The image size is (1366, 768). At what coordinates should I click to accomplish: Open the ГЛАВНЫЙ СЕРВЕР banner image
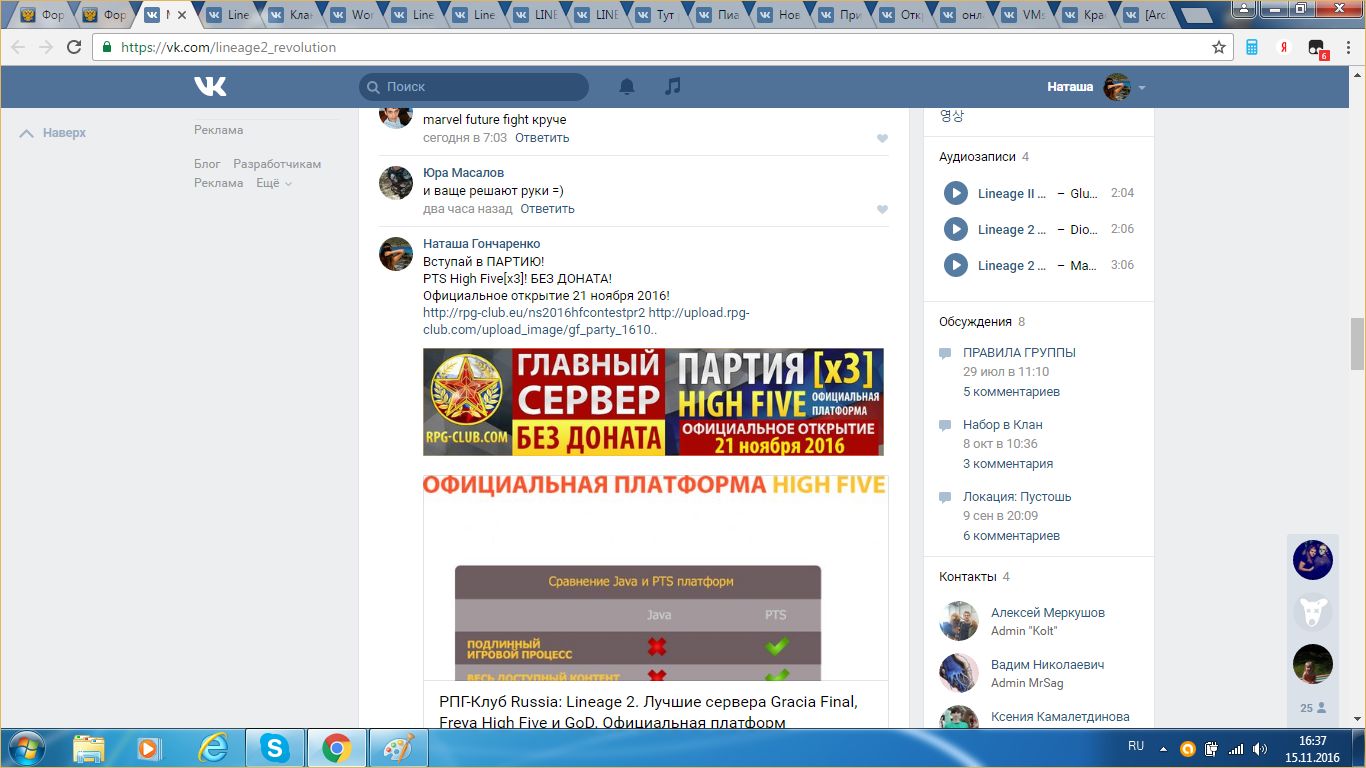point(653,402)
